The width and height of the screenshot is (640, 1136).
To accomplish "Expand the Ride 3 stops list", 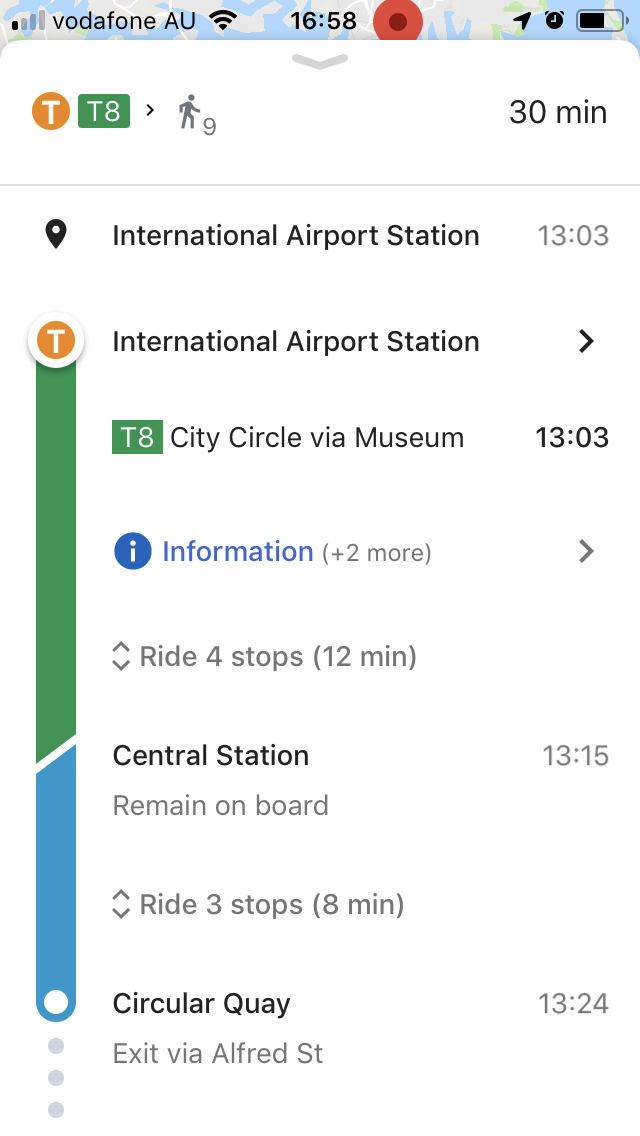I will [x=258, y=905].
